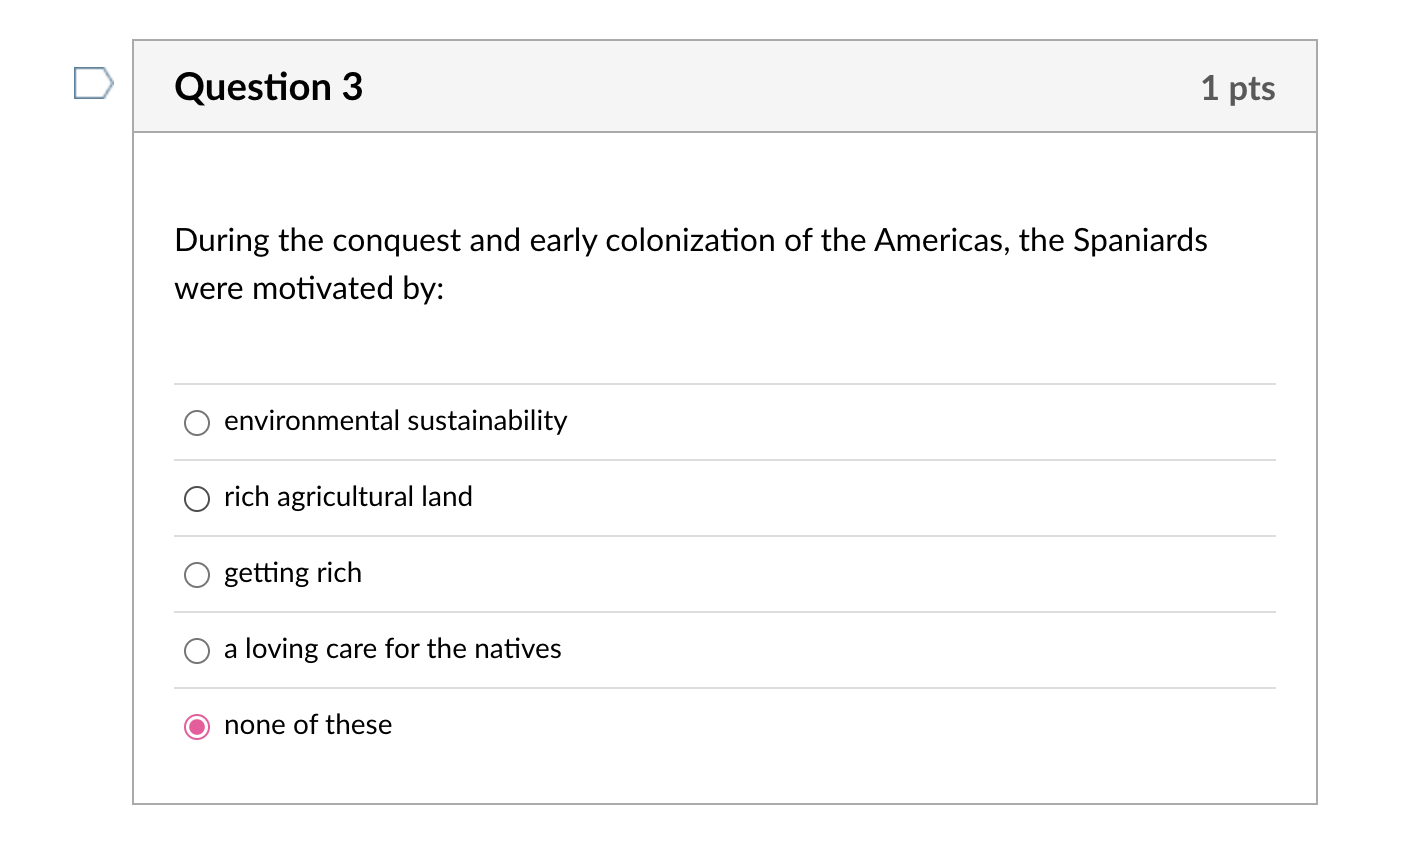Viewport: 1422px width, 852px height.
Task: Click the question prompt paragraph
Action: click(690, 263)
